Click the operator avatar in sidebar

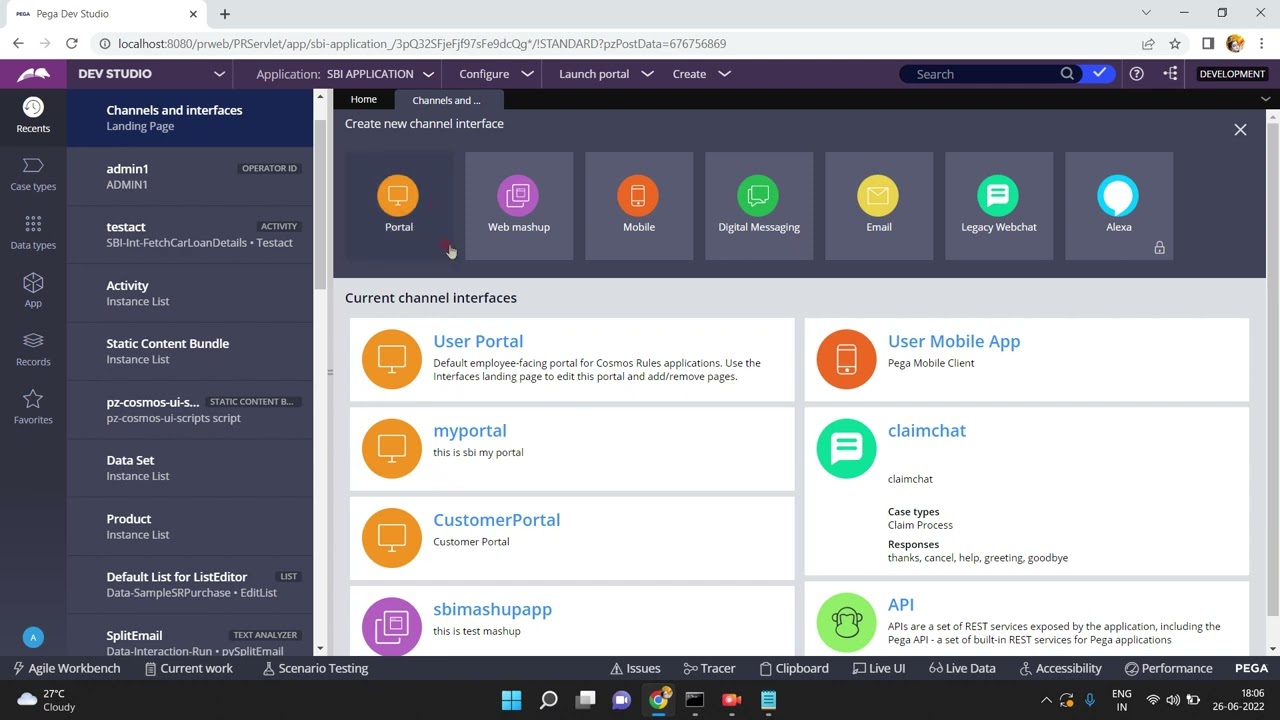[33, 637]
